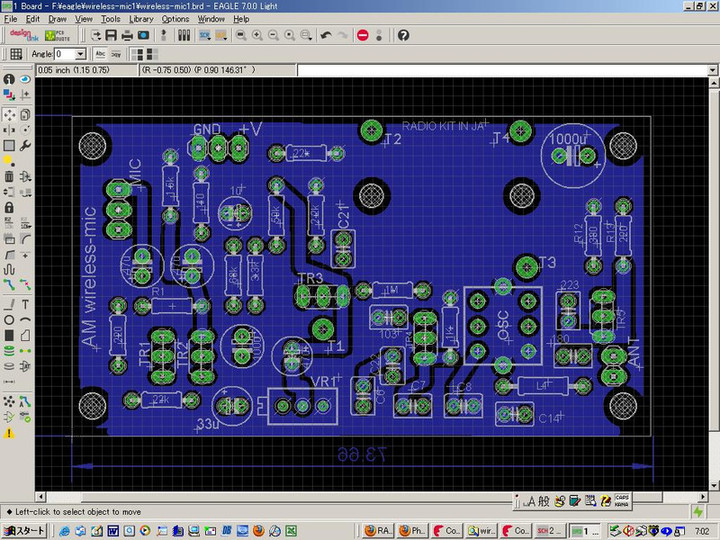This screenshot has height=540, width=720.
Task: Open the Library menu
Action: point(141,19)
